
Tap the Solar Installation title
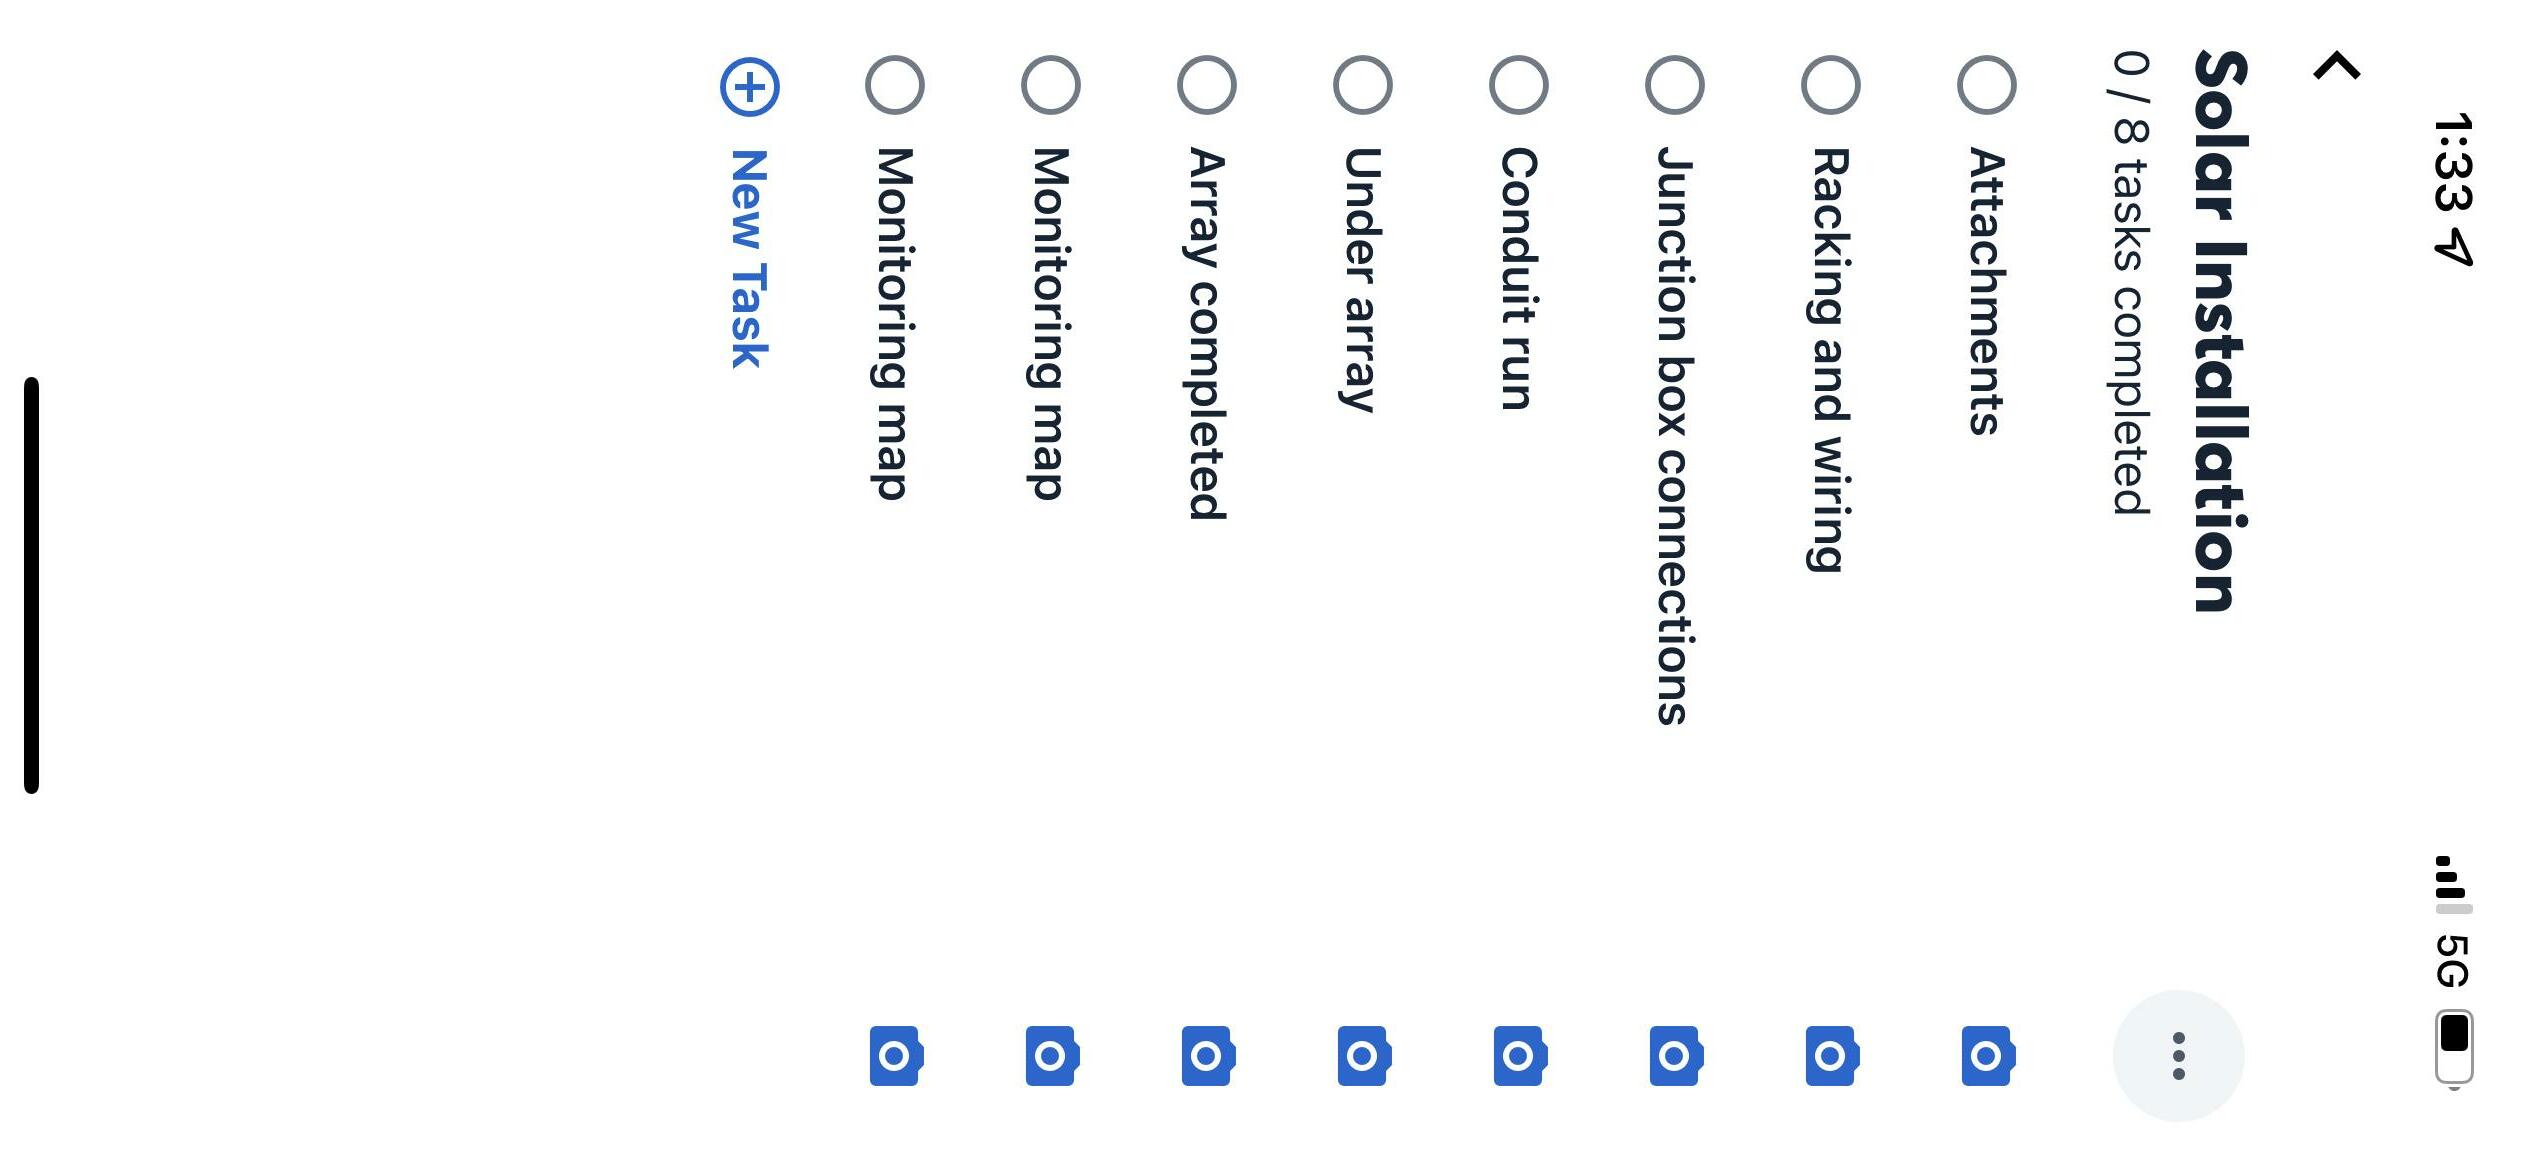[2220, 330]
